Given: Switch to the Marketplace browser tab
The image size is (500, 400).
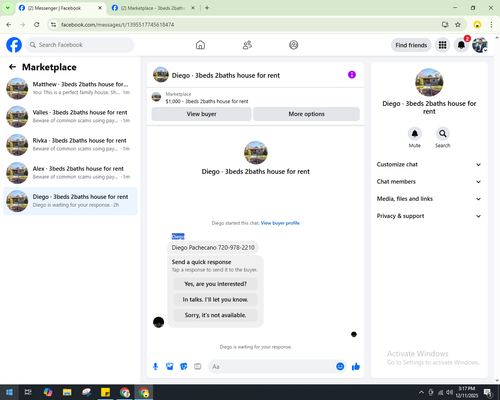Looking at the screenshot, I should [x=153, y=8].
